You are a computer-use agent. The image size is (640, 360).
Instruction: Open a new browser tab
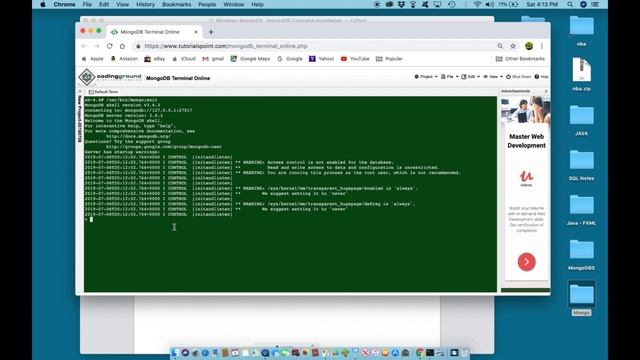[211, 32]
